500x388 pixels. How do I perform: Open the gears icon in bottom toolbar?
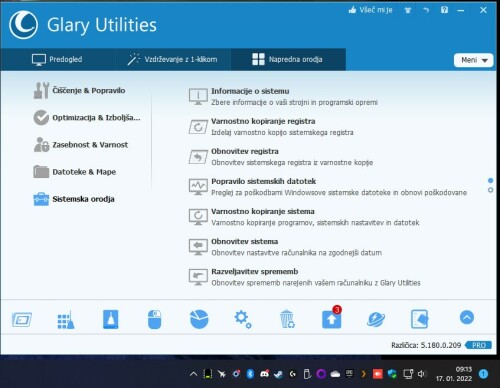click(x=243, y=319)
